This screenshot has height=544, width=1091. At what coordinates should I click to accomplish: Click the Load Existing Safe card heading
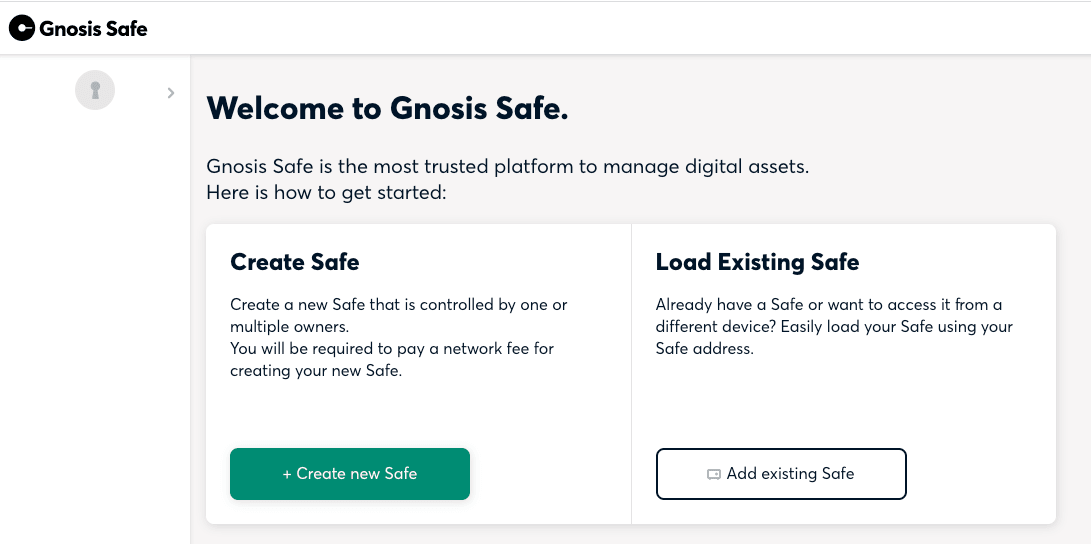(x=757, y=262)
